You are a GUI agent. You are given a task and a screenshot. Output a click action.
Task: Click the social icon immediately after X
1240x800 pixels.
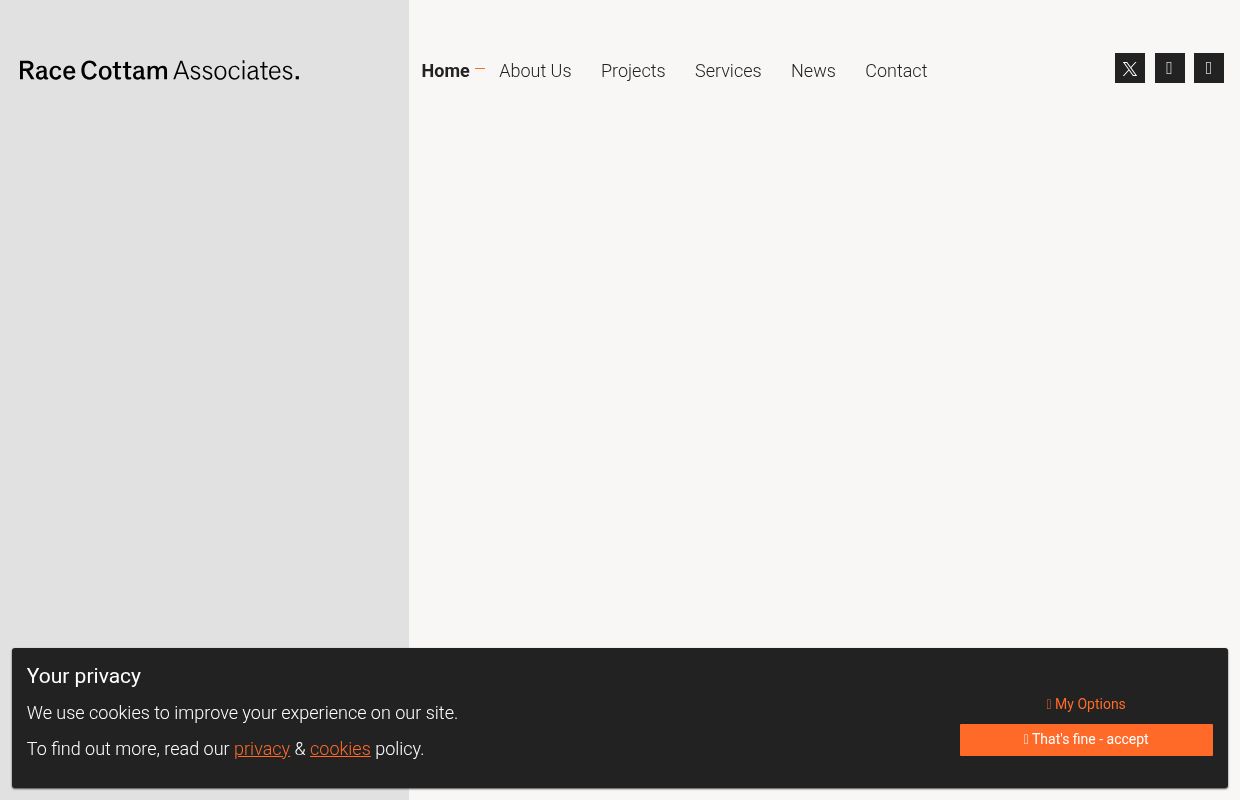coord(1169,68)
